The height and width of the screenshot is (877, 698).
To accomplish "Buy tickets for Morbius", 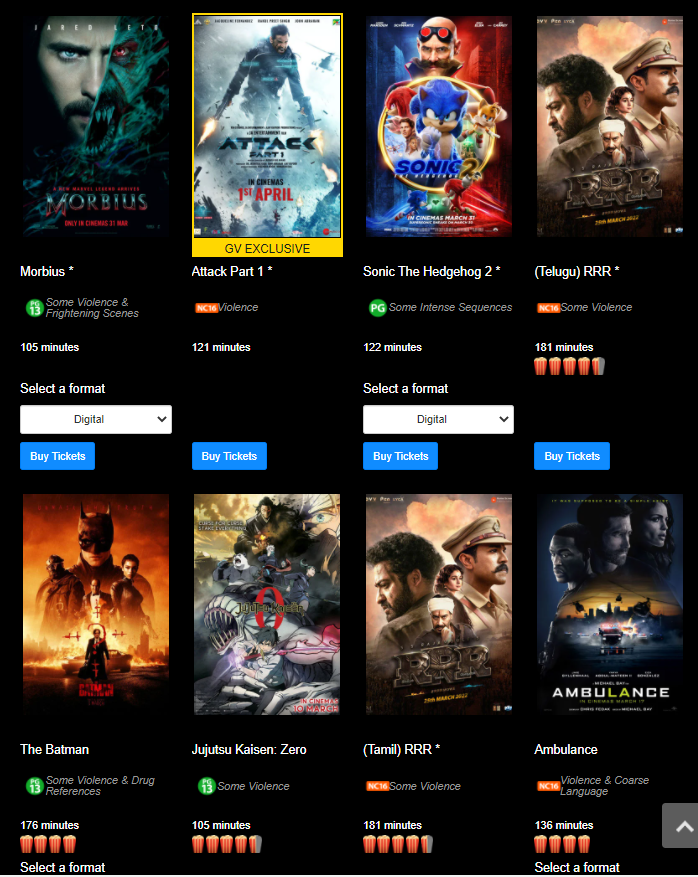I will tap(58, 456).
